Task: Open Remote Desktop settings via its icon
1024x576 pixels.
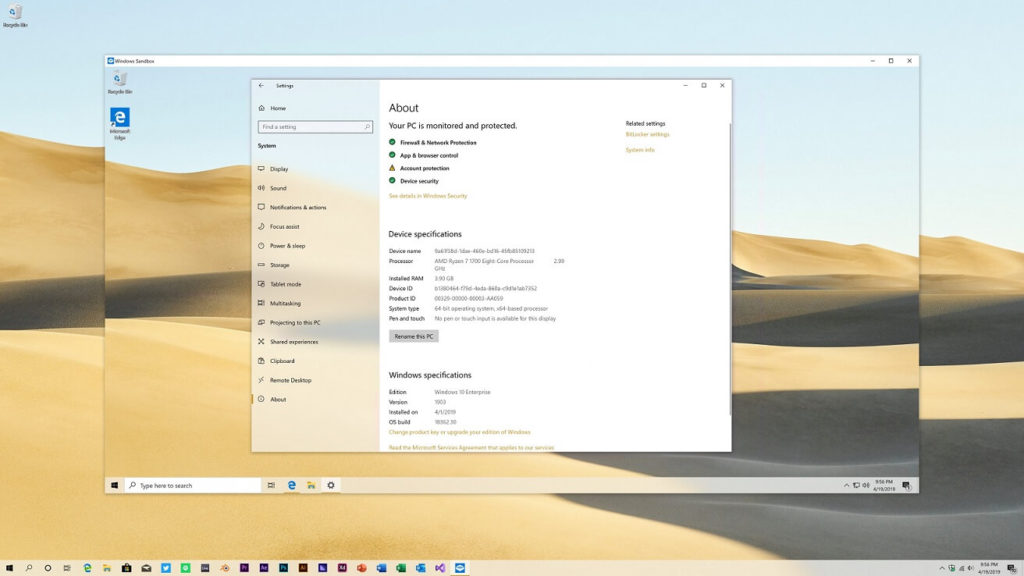Action: pos(262,380)
